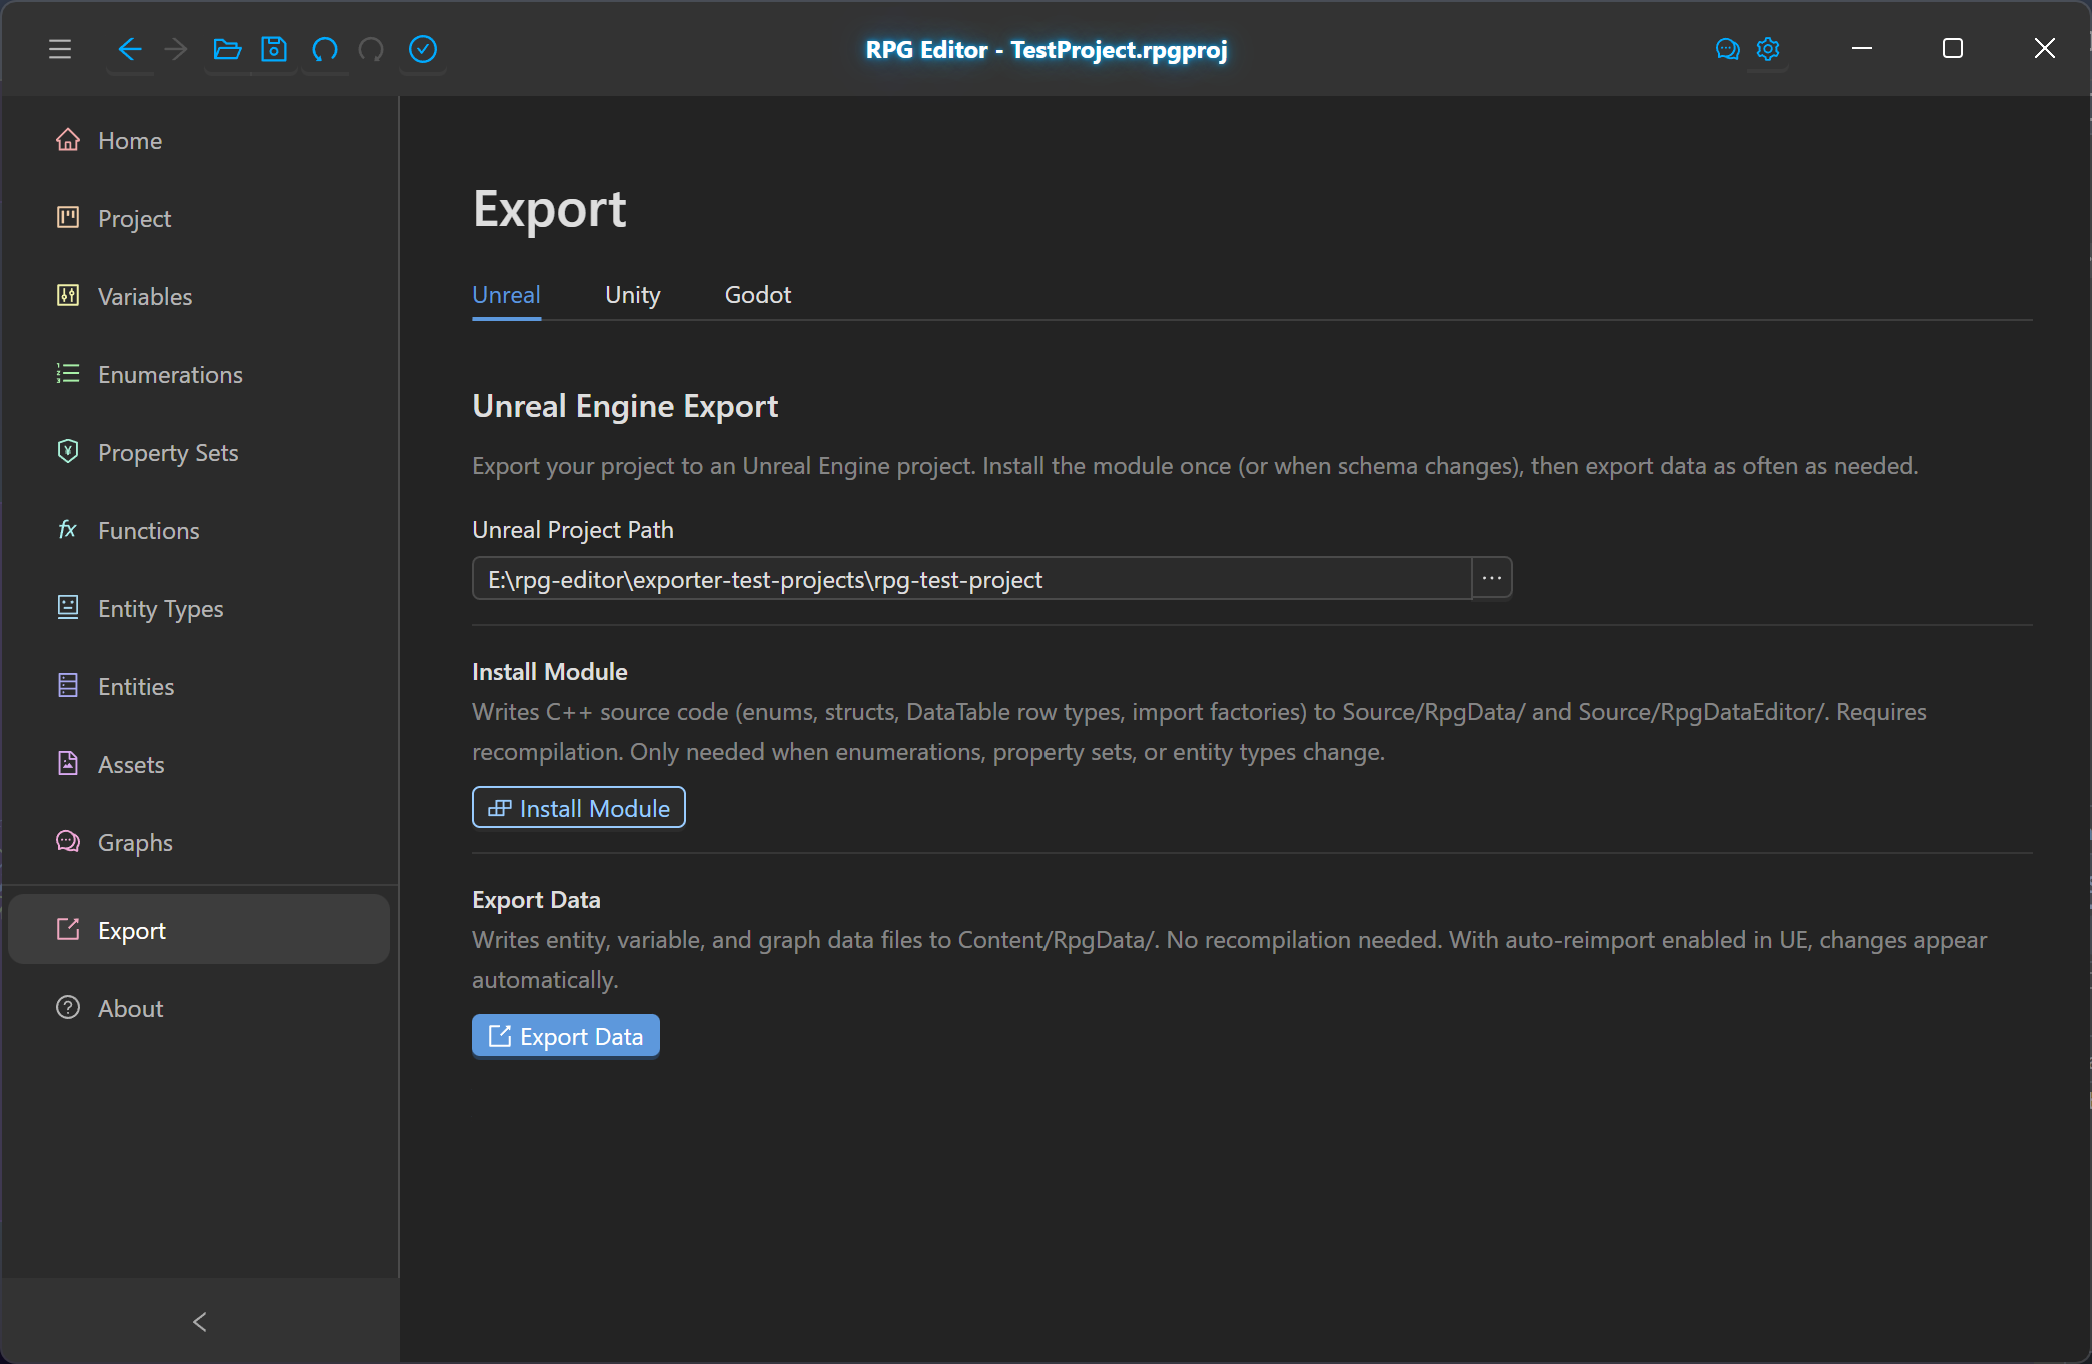Click the 'Unreal Engine Export' heading
The width and height of the screenshot is (2092, 1364).
625,406
